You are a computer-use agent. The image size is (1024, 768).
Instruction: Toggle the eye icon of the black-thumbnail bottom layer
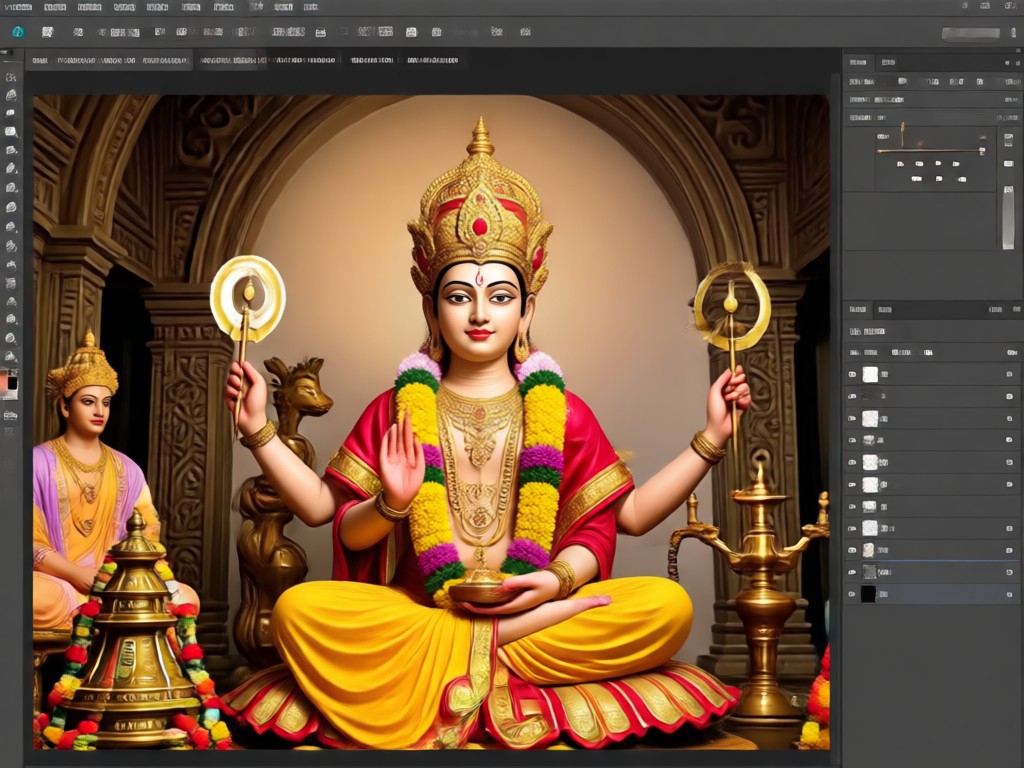(852, 594)
